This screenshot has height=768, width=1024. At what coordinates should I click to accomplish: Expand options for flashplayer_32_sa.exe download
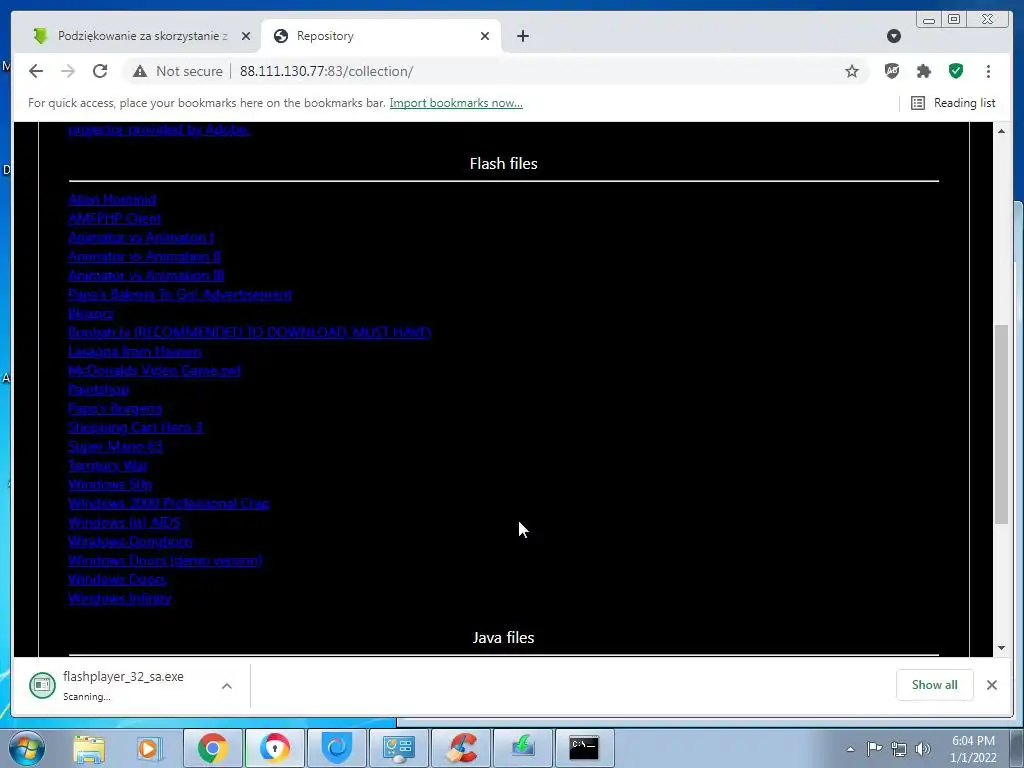point(227,686)
